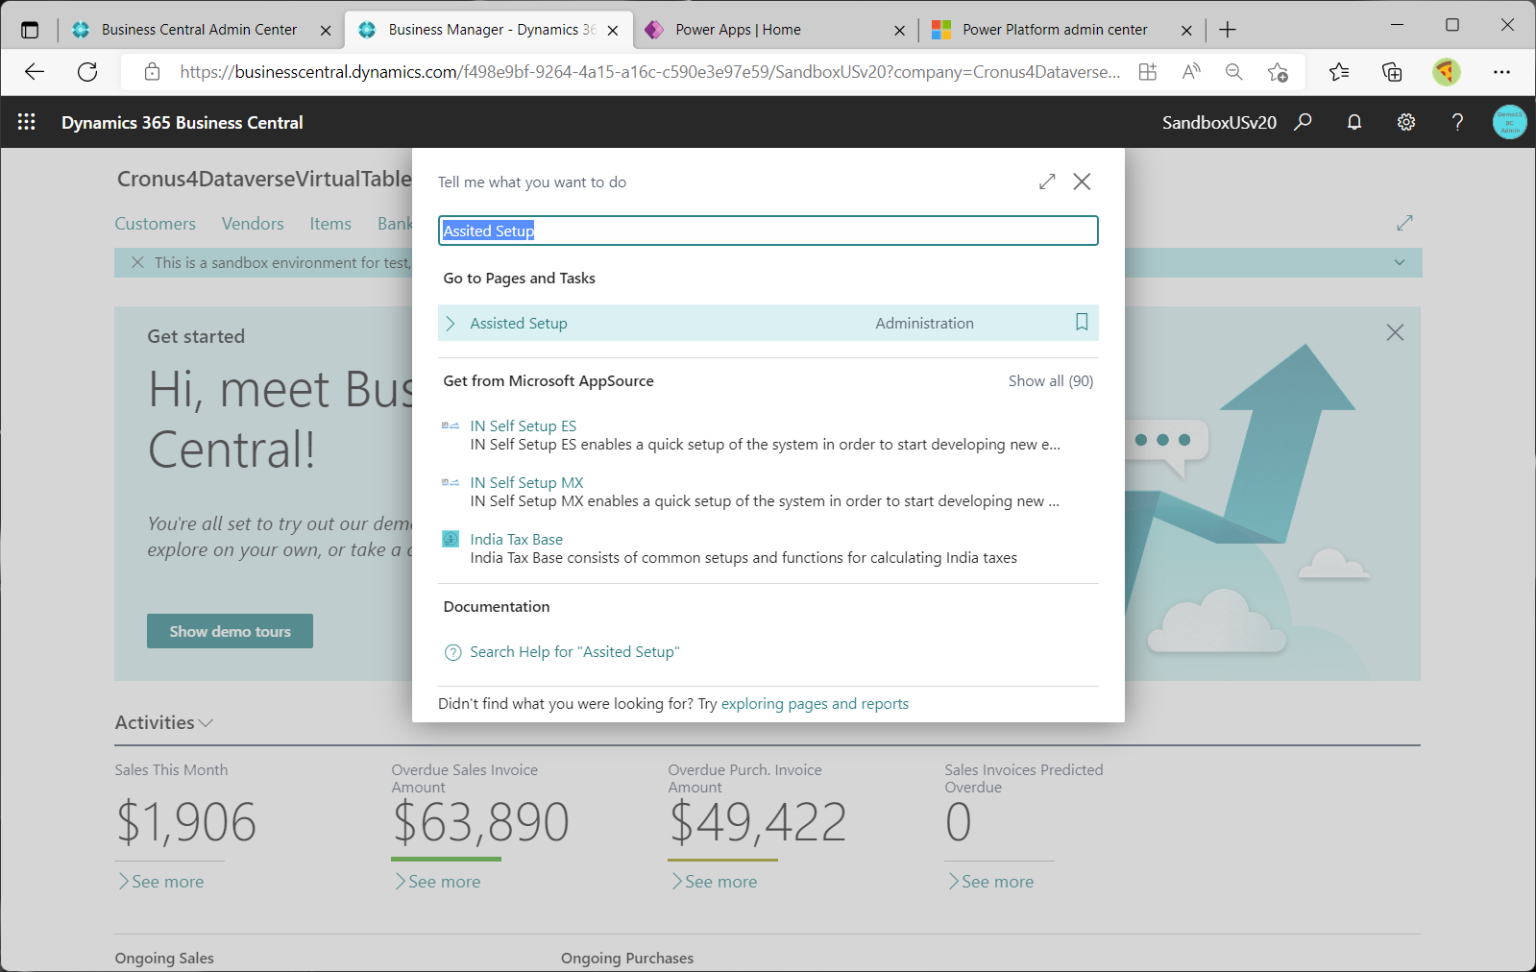Screen dimensions: 1536x972
Task: Open exploring pages and reports link
Action: tap(814, 704)
